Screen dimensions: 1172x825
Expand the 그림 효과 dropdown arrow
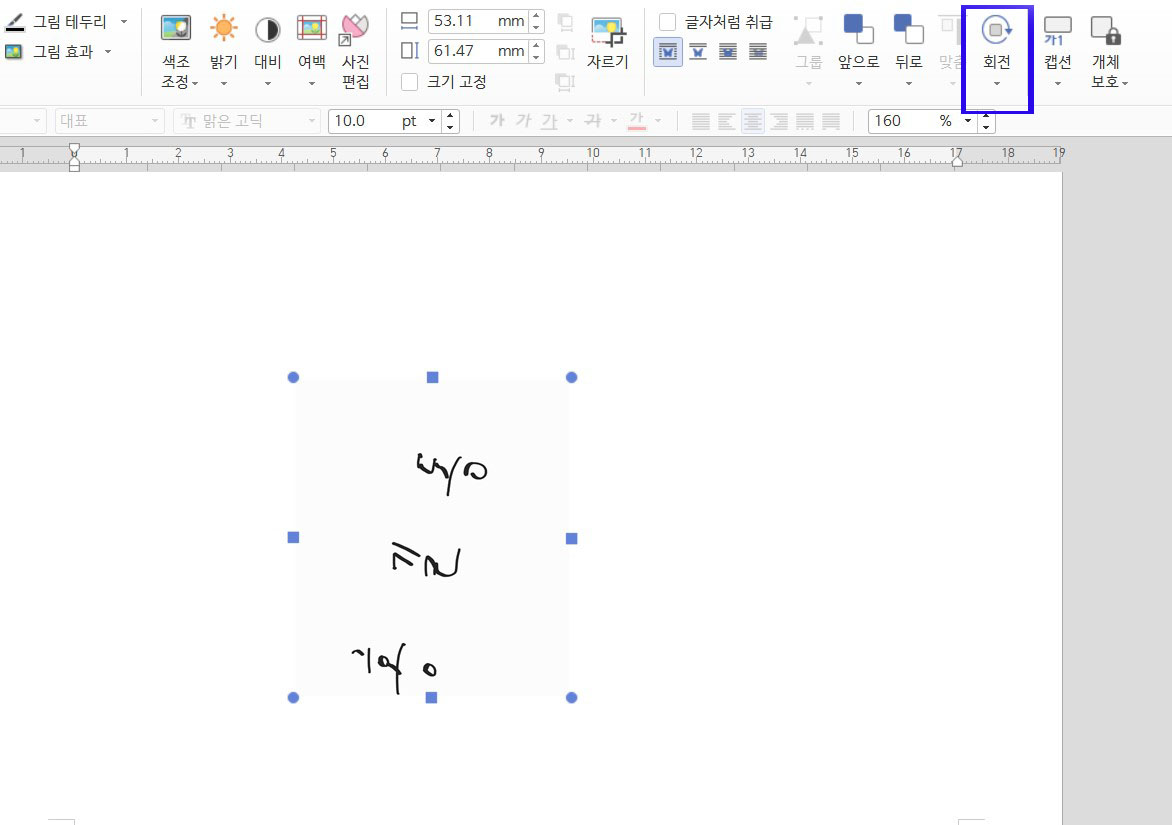(x=108, y=52)
